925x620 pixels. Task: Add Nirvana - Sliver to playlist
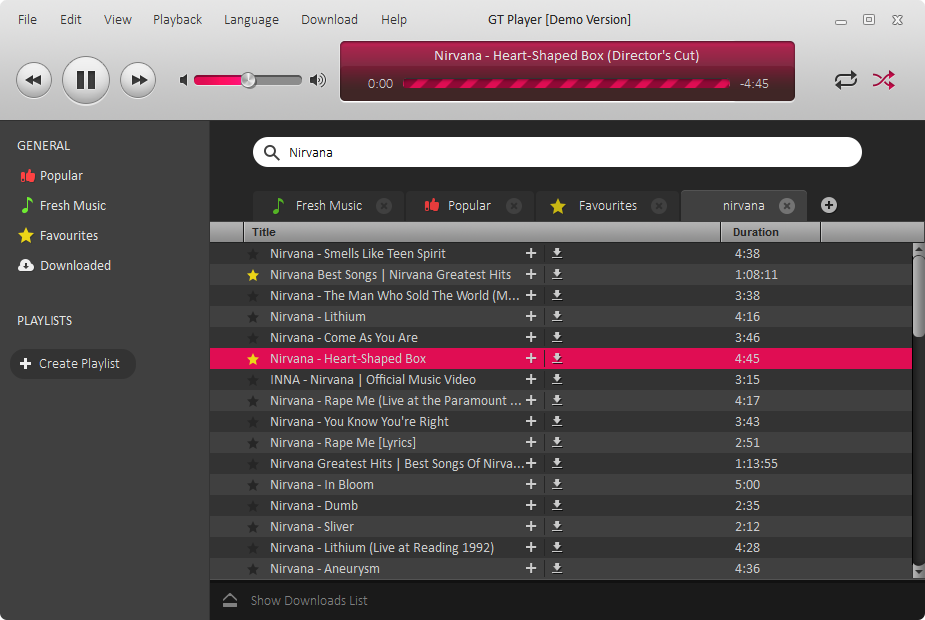point(531,526)
